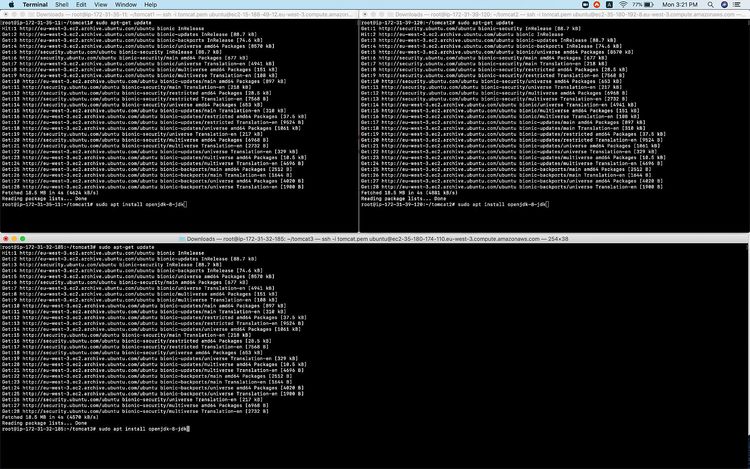Close the tomcat3 terminal window with red button
Screen dimensions: 750x469
pos(6,239)
